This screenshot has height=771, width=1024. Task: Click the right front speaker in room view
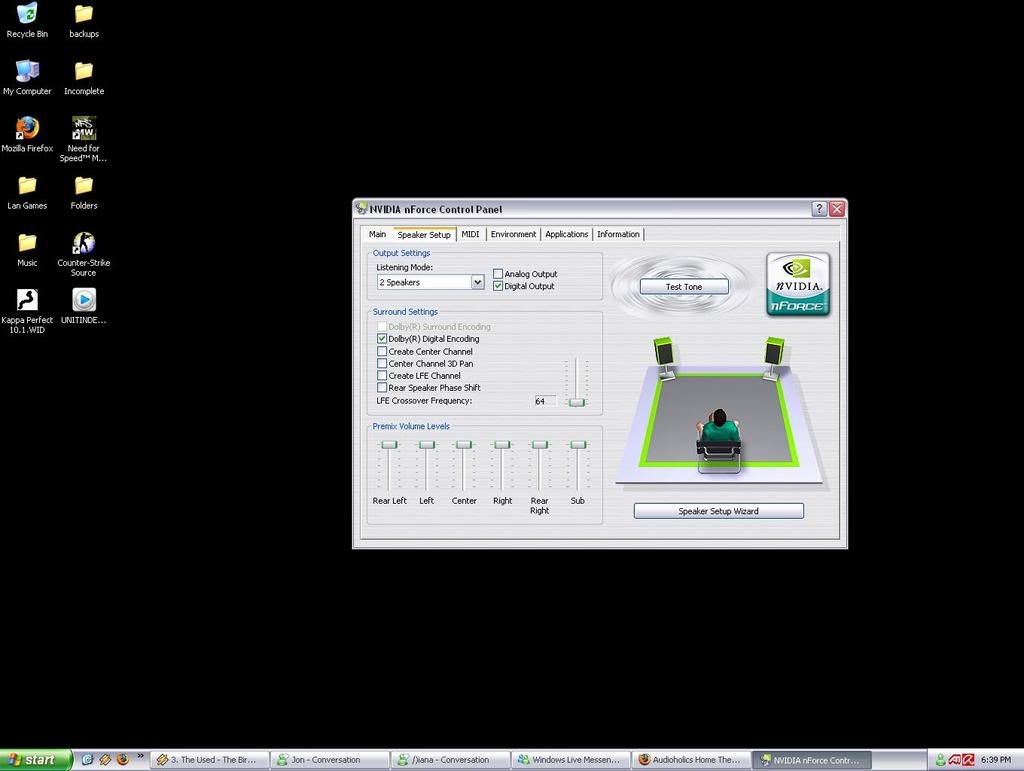click(x=775, y=356)
